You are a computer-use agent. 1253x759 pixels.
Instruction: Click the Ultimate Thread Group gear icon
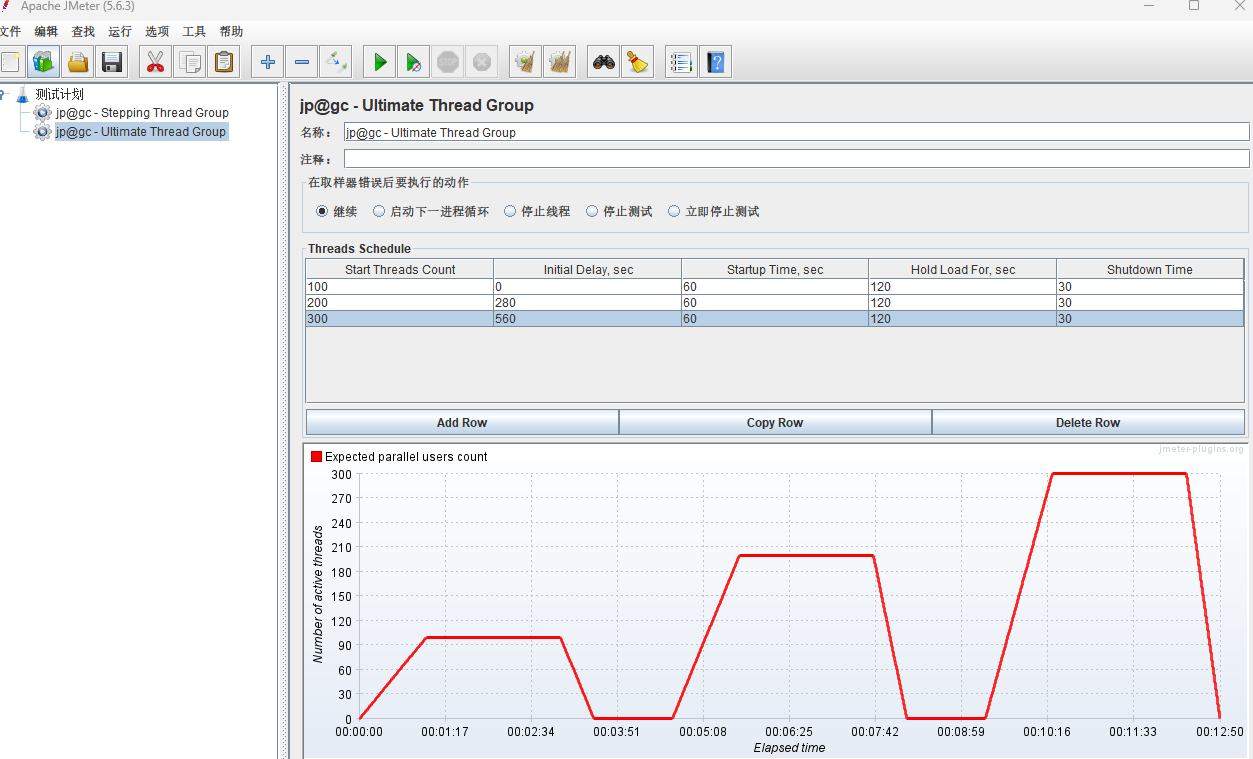point(42,132)
